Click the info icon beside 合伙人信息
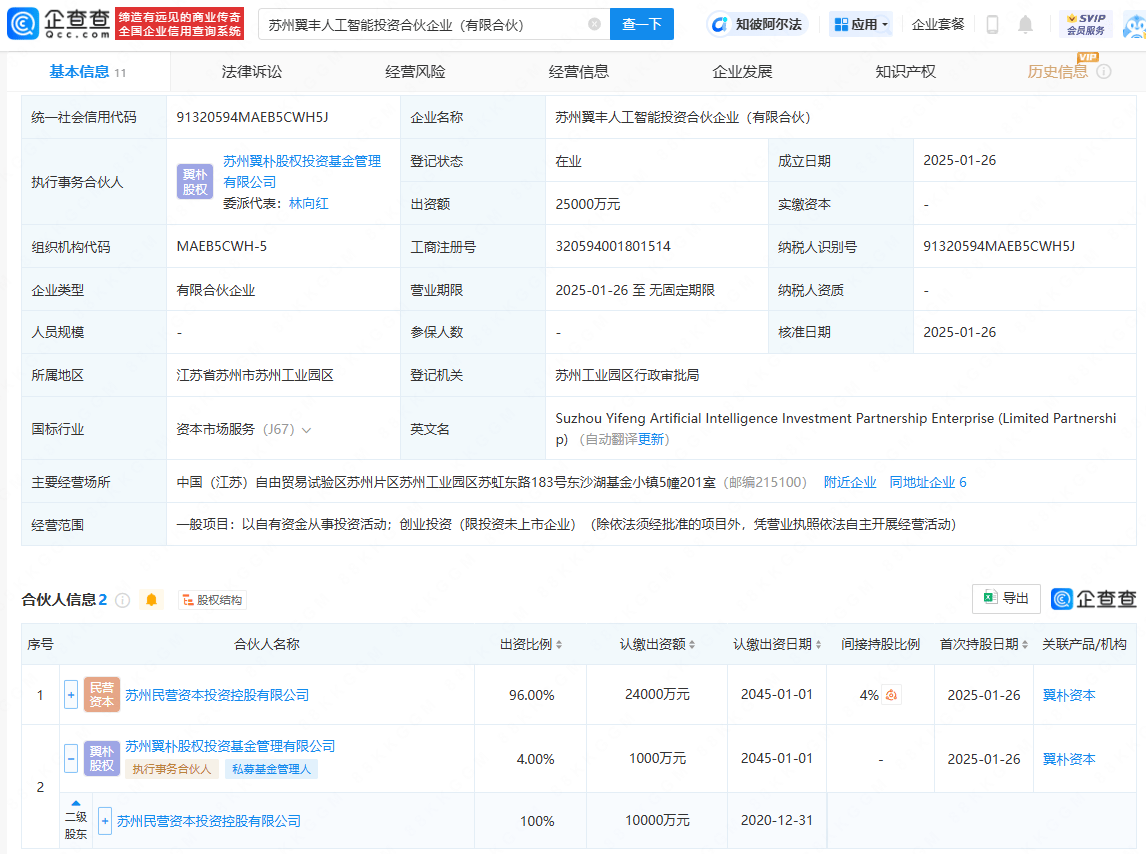 [x=123, y=600]
